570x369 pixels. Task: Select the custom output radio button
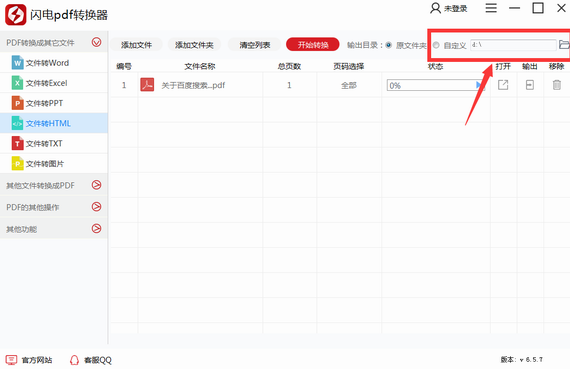436,45
